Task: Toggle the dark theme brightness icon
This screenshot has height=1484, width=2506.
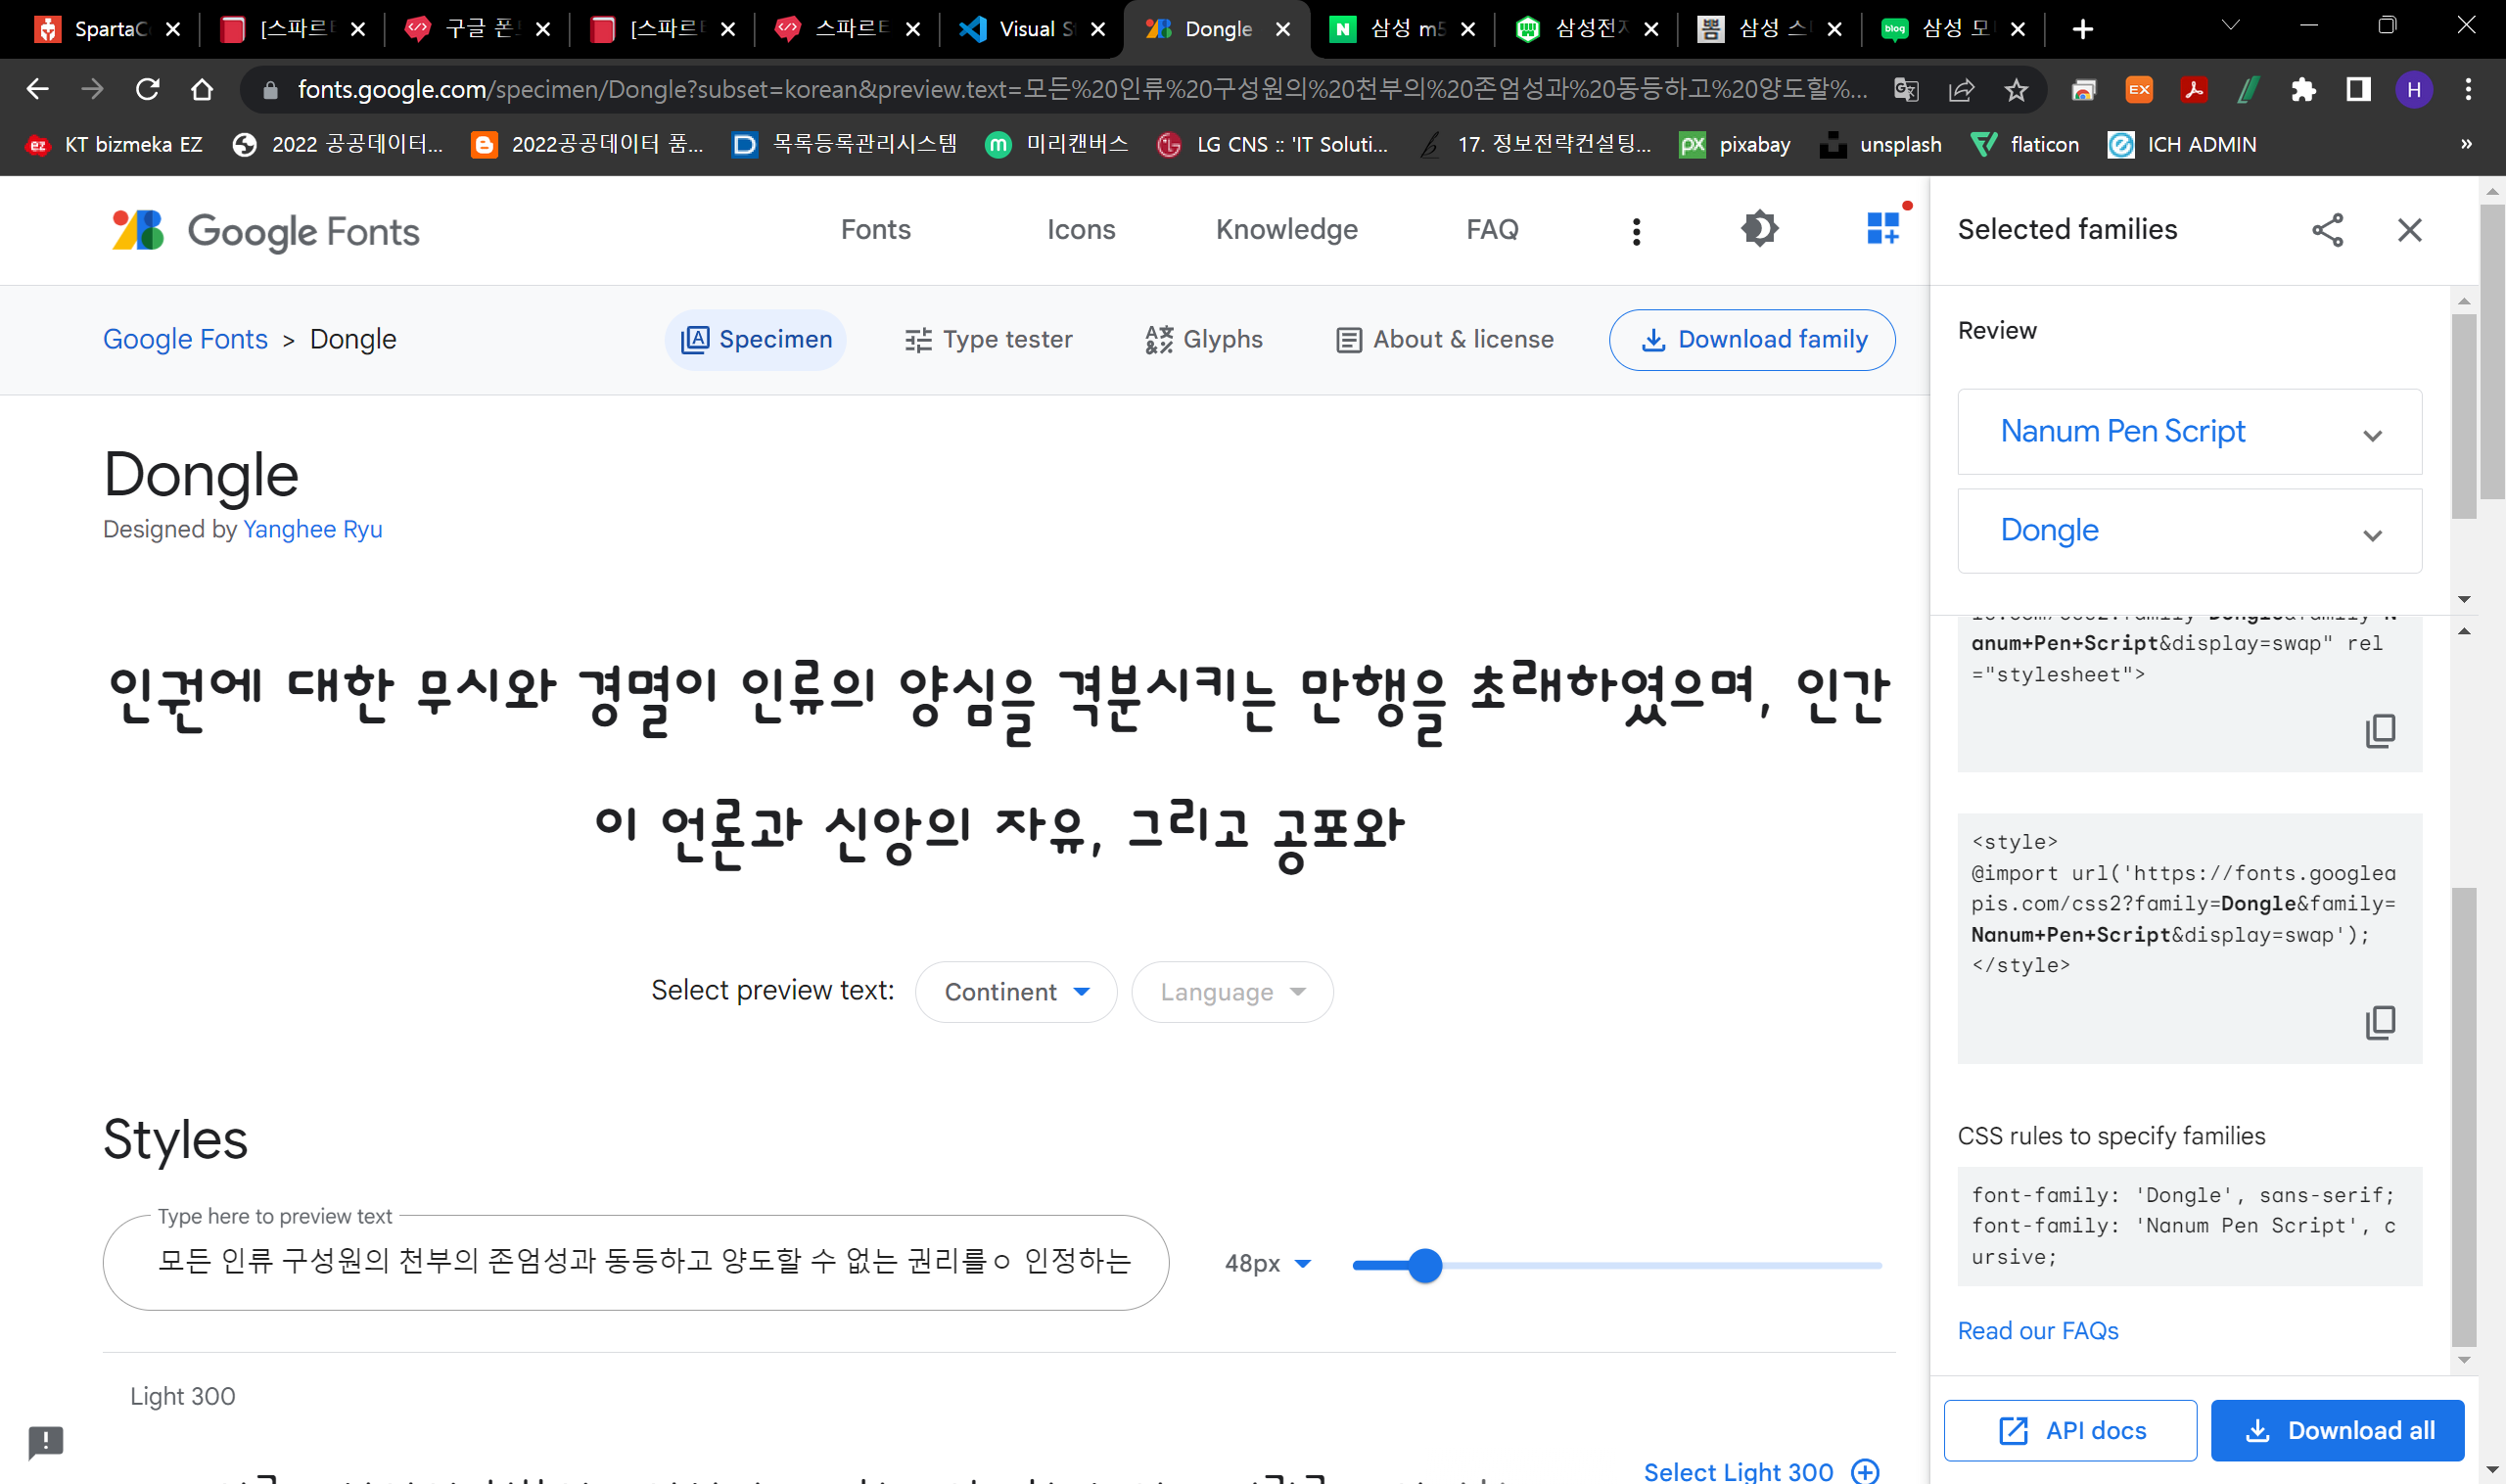Action: click(x=1759, y=229)
